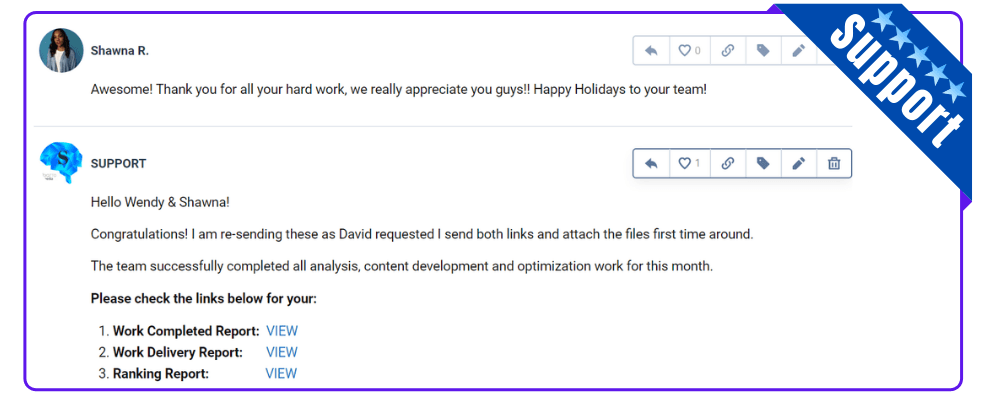Edit the SUPPORT message with pencil icon

[798, 163]
